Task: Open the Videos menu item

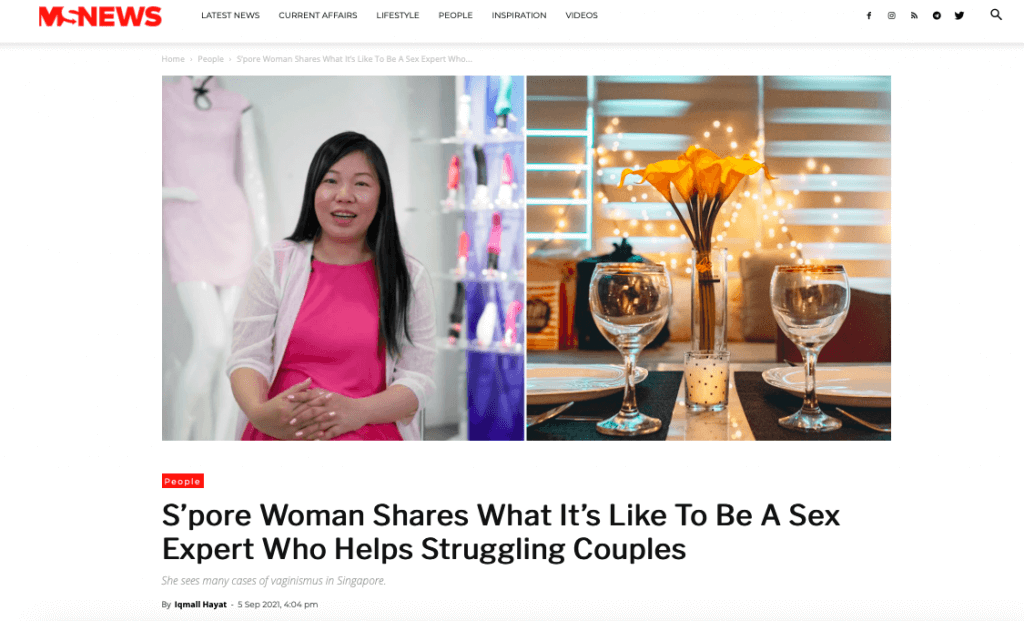Action: point(581,15)
